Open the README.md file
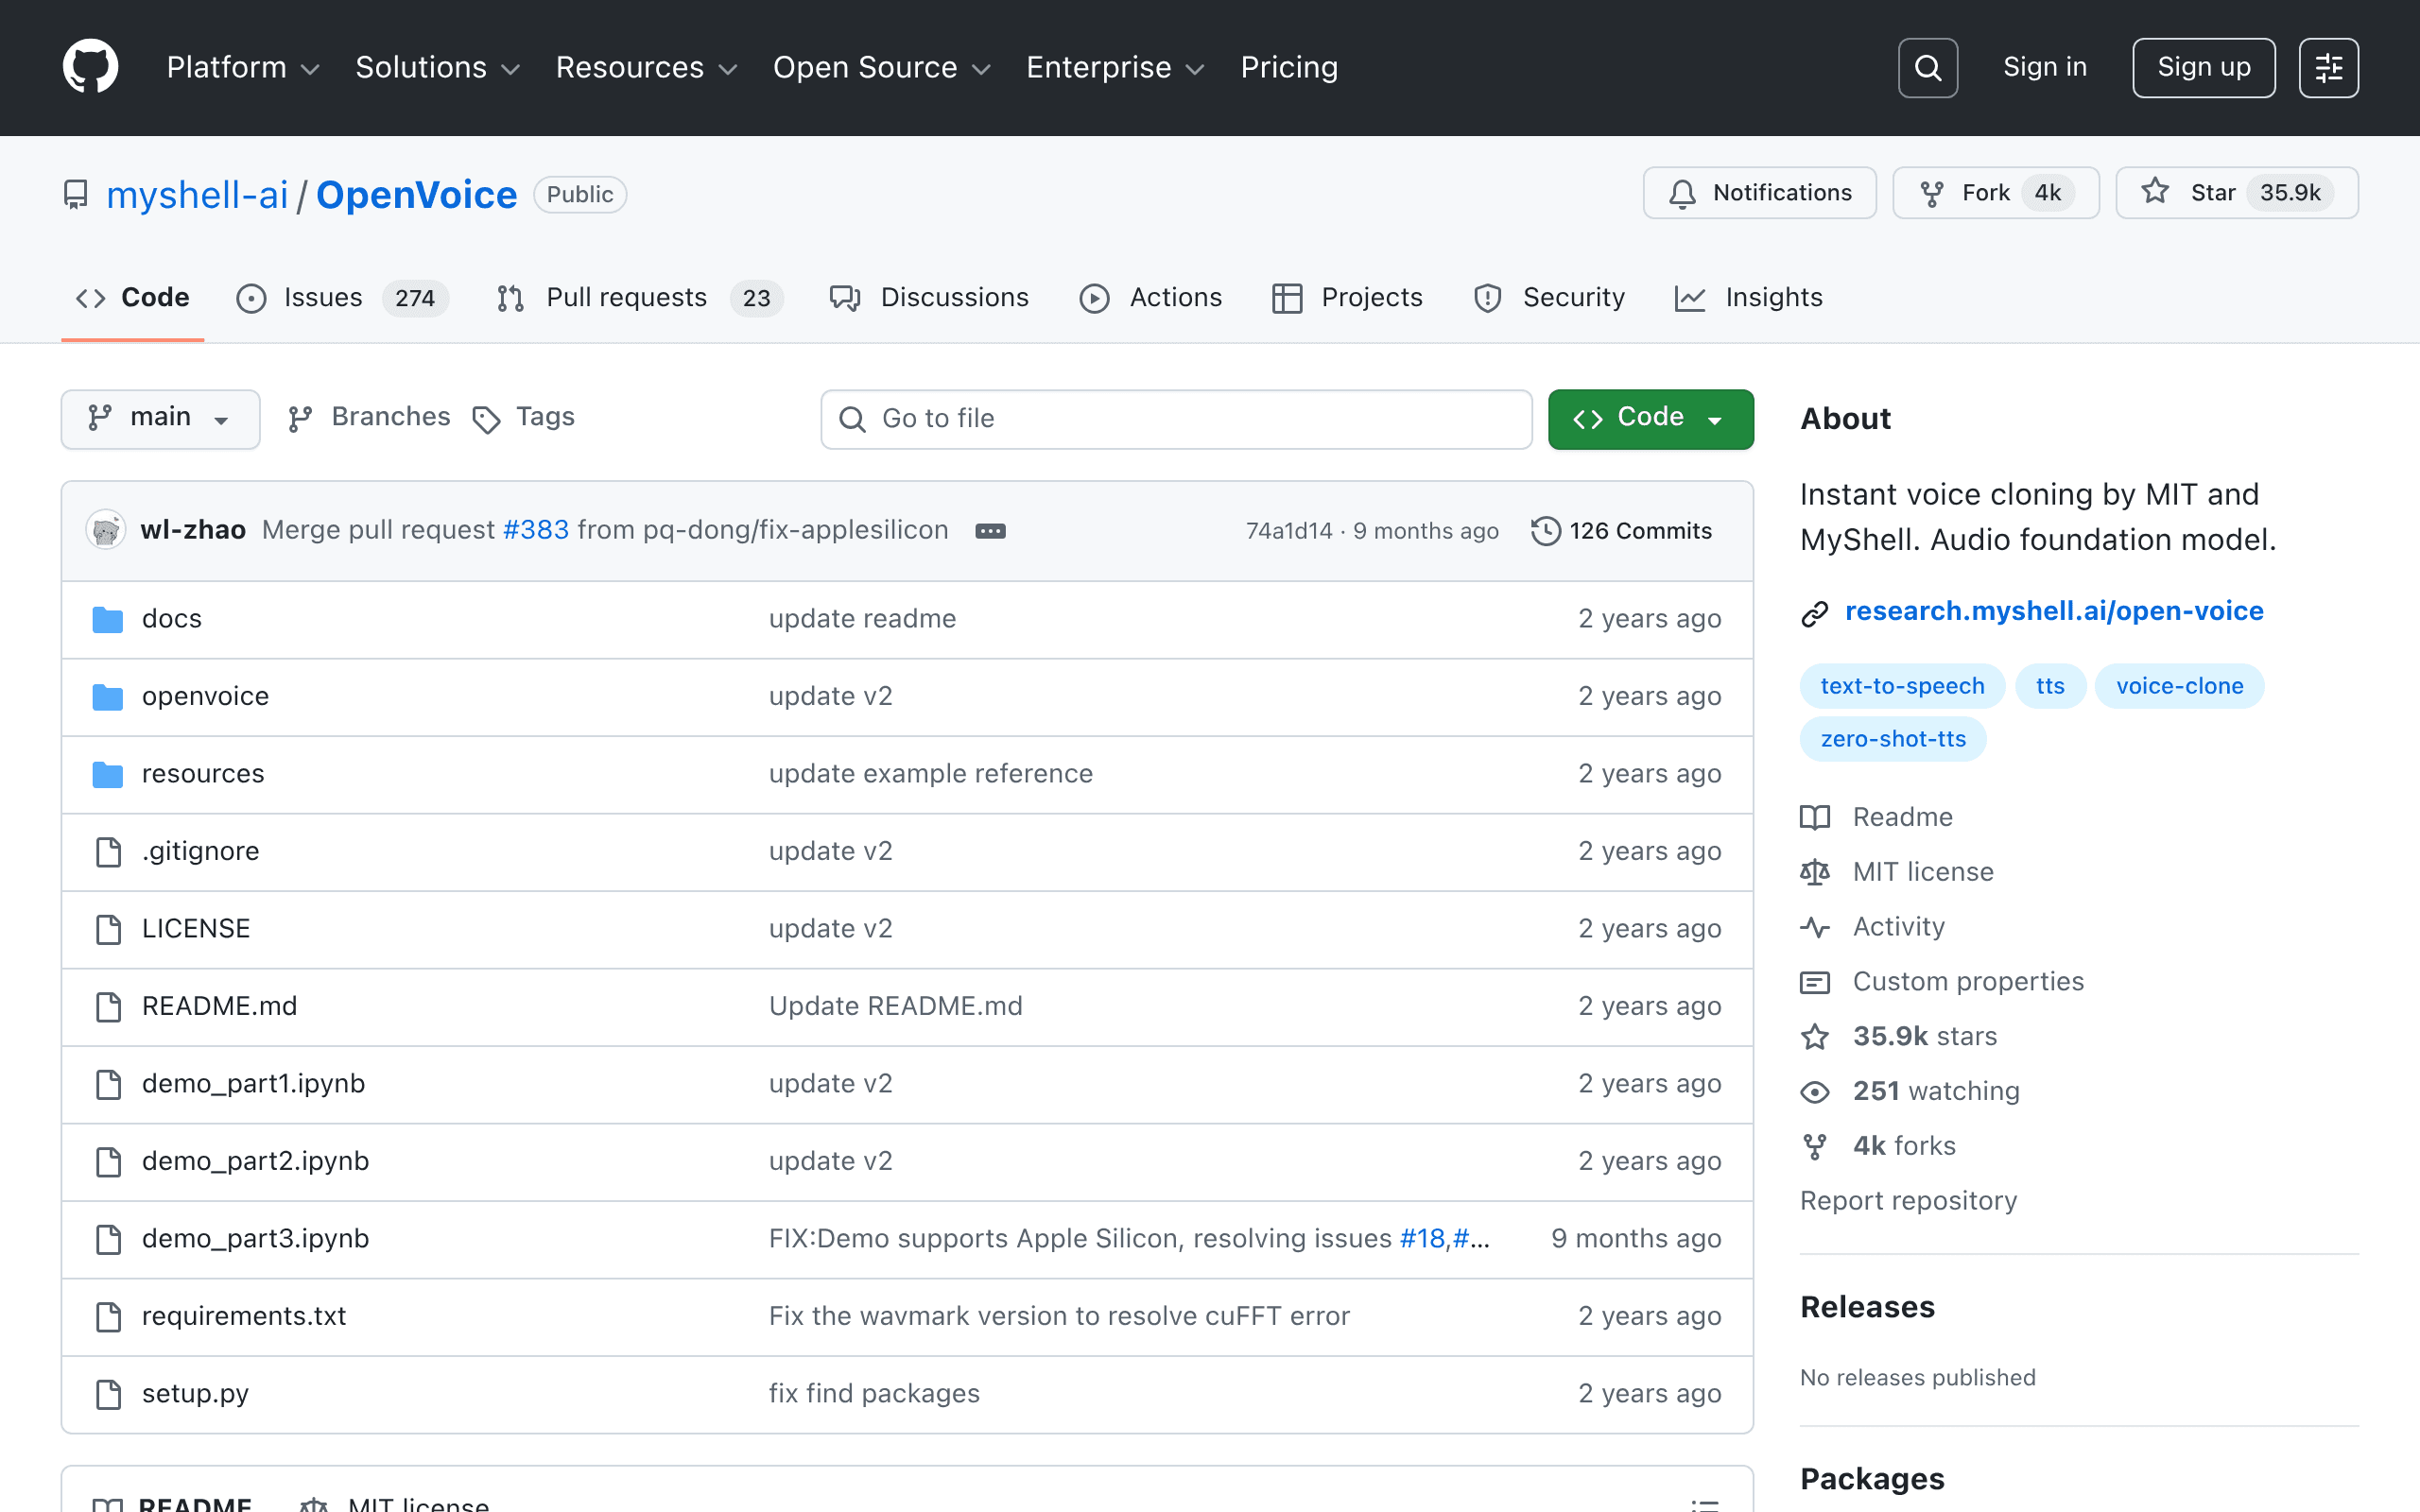This screenshot has height=1512, width=2420. [x=219, y=1006]
